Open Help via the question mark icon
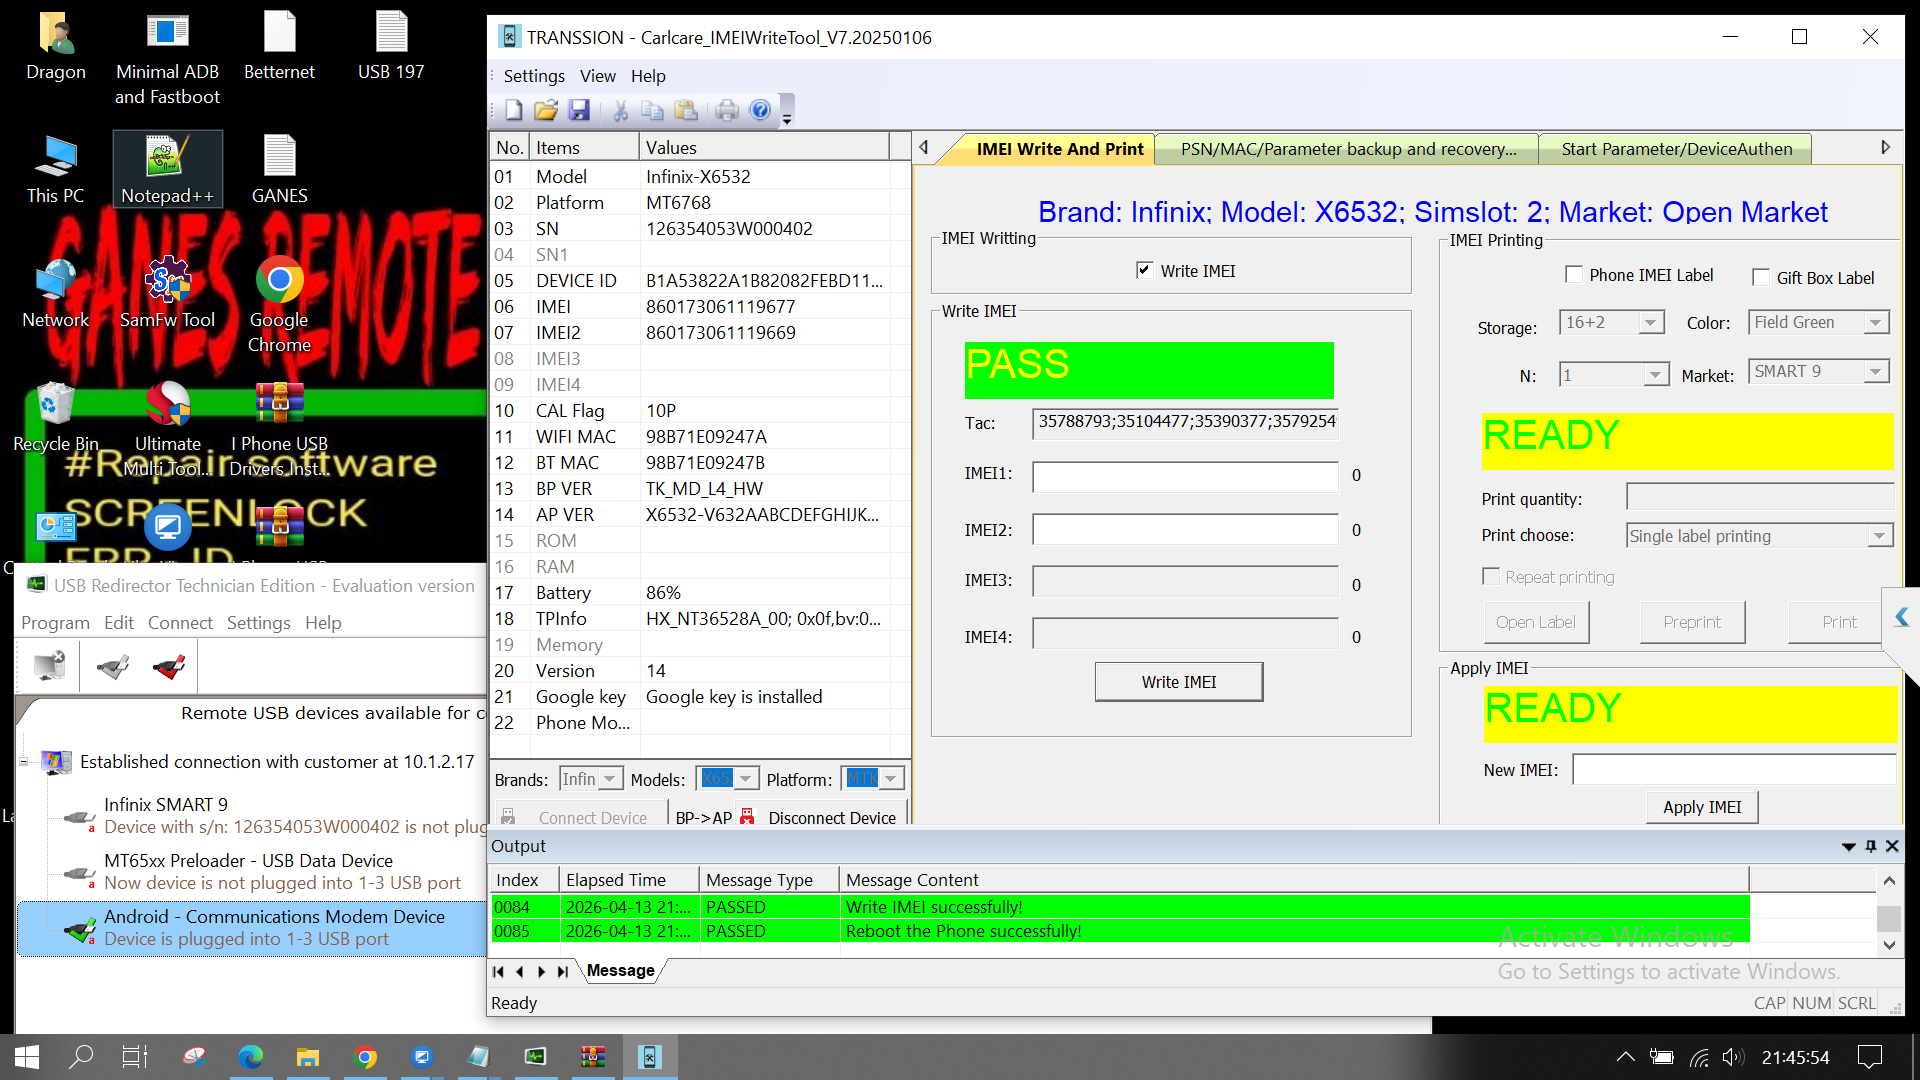1920x1080 pixels. point(760,110)
